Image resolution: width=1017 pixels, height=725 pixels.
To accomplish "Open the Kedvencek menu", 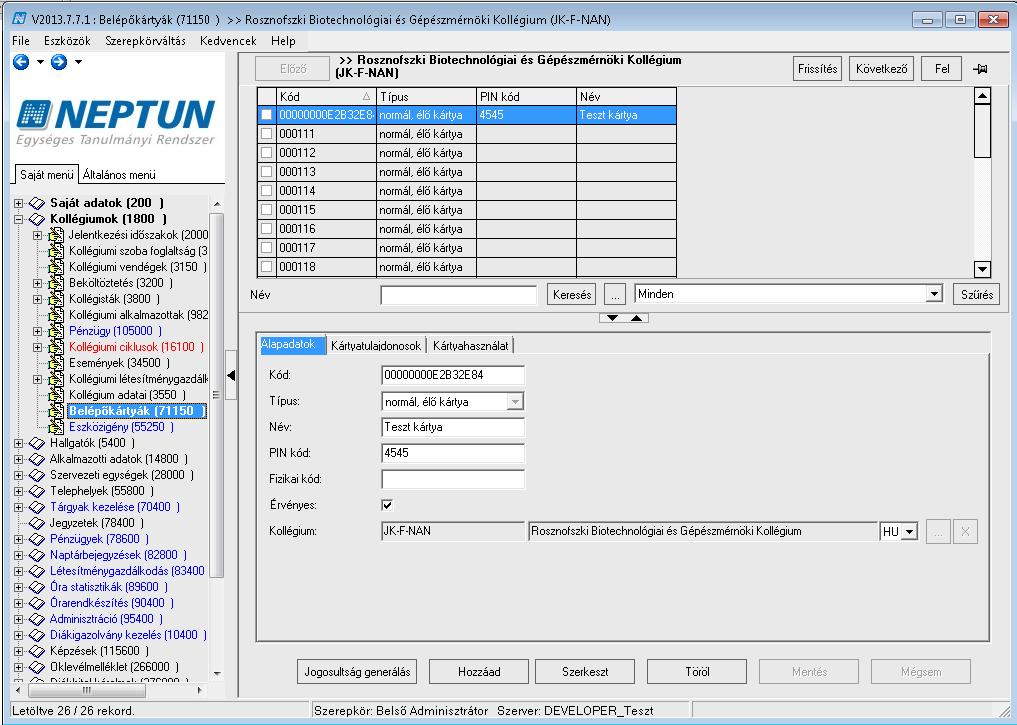I will 228,41.
